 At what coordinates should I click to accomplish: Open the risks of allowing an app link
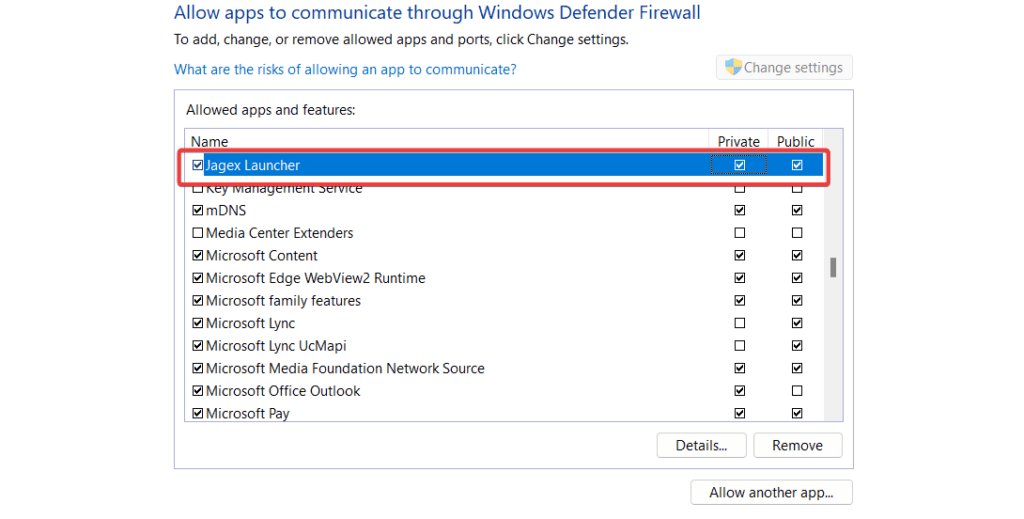[x=345, y=69]
